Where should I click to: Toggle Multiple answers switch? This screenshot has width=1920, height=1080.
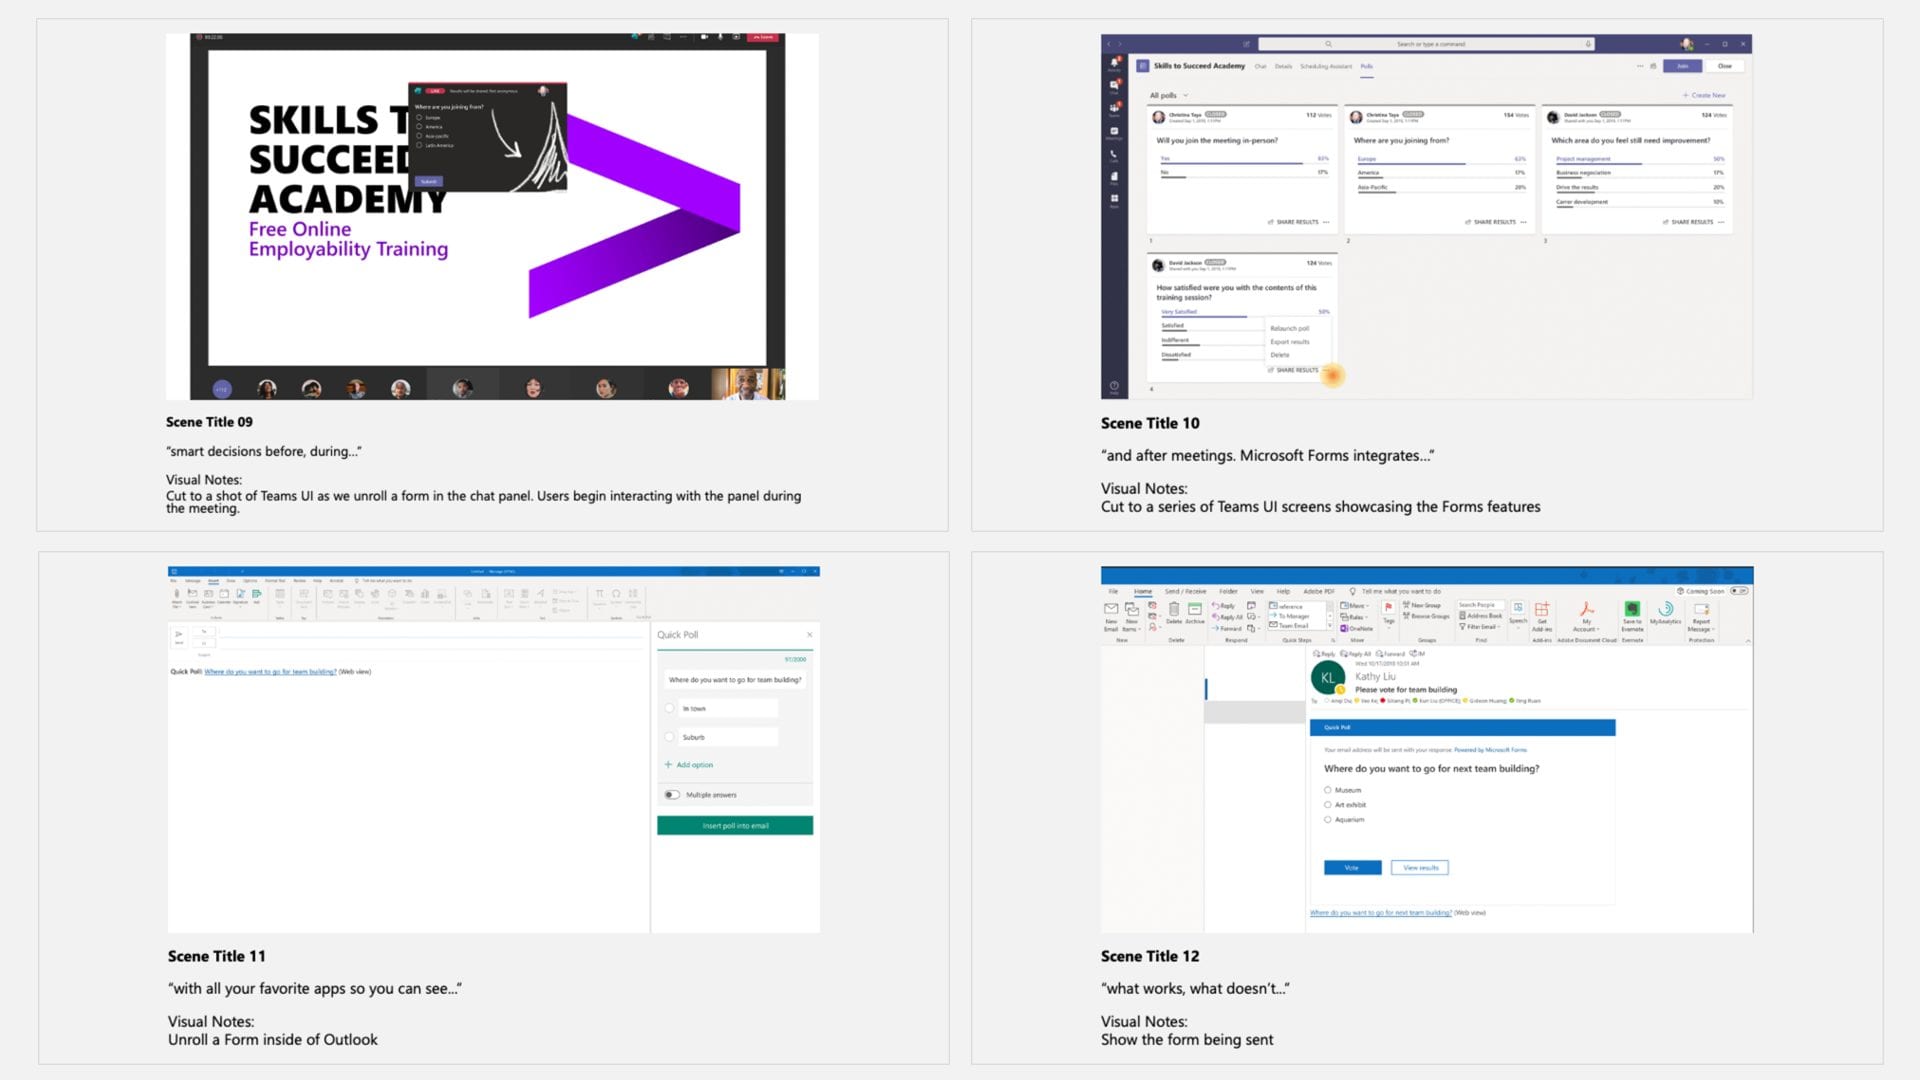tap(672, 795)
